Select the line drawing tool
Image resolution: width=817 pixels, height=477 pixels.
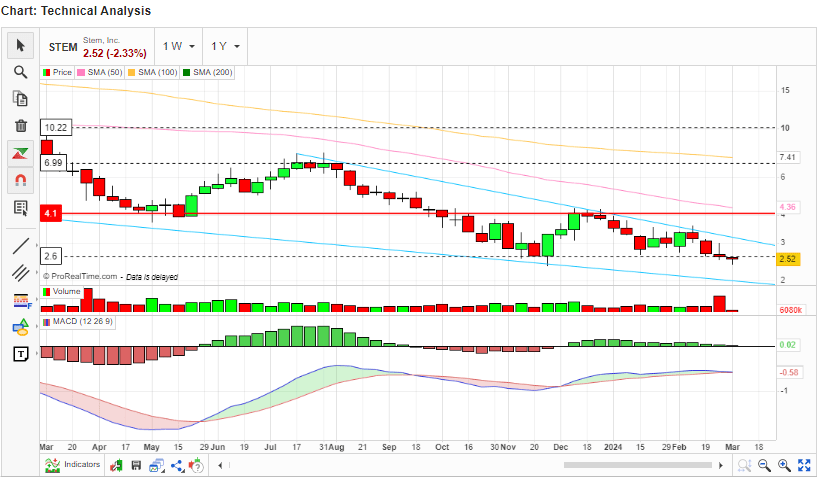(20, 246)
